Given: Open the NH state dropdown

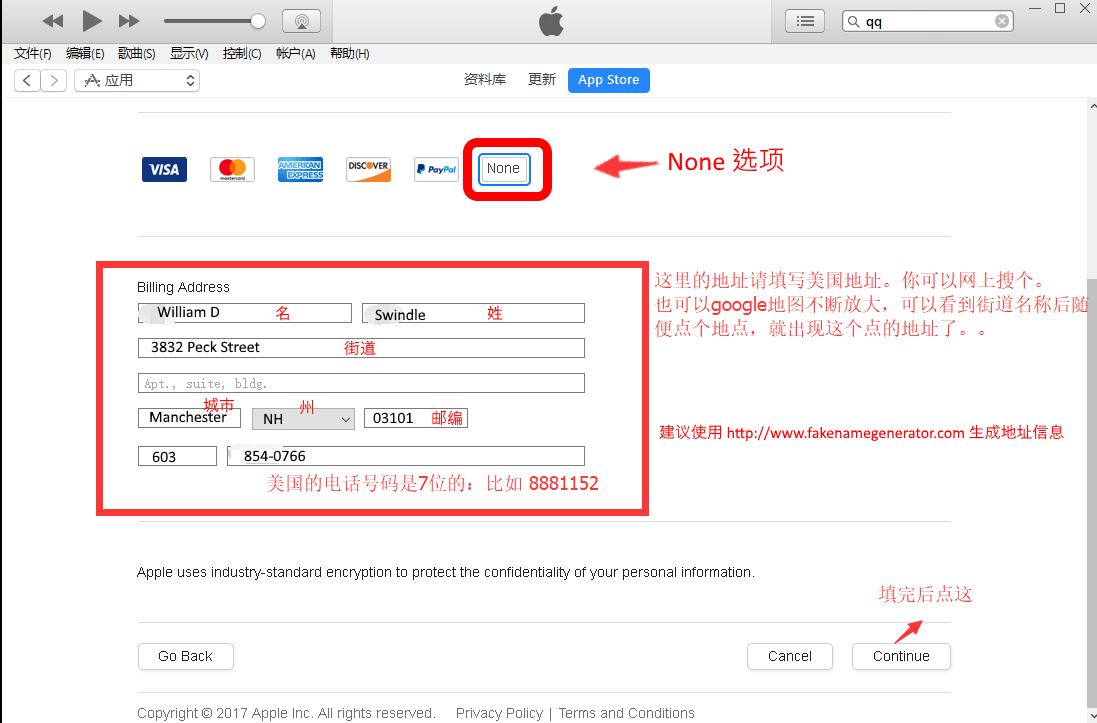Looking at the screenshot, I should click(x=304, y=419).
